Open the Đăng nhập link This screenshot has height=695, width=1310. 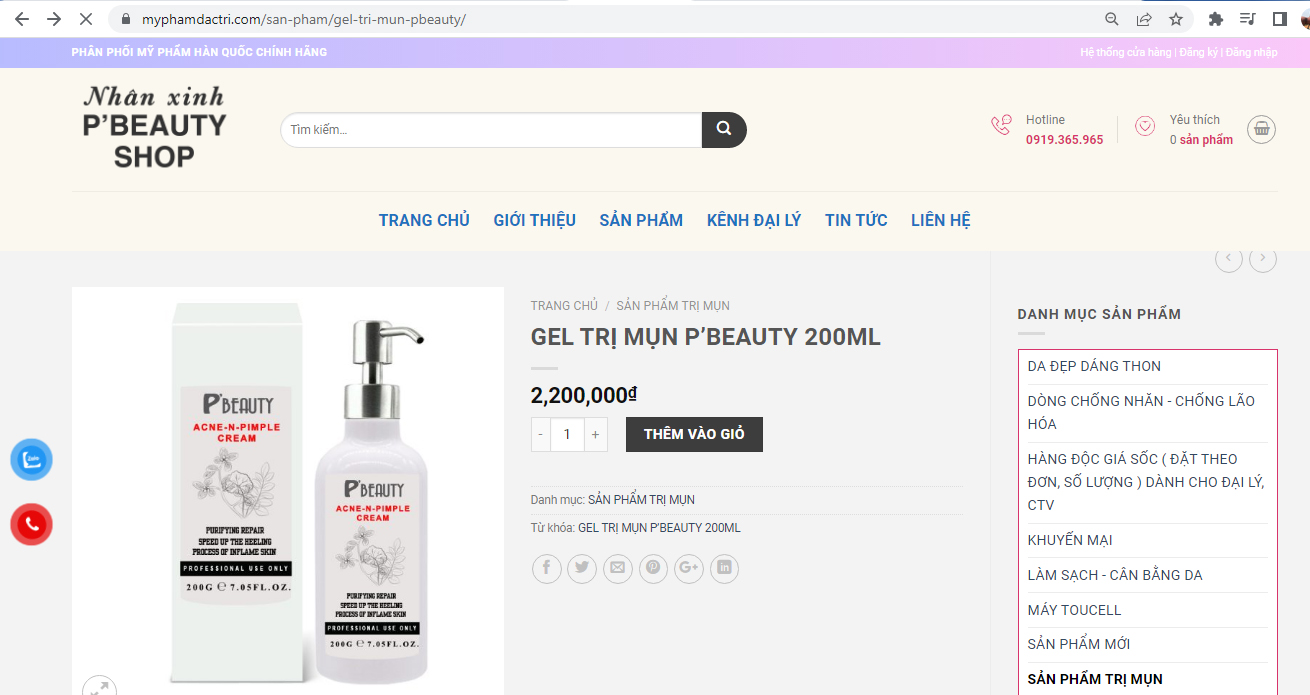(1251, 52)
